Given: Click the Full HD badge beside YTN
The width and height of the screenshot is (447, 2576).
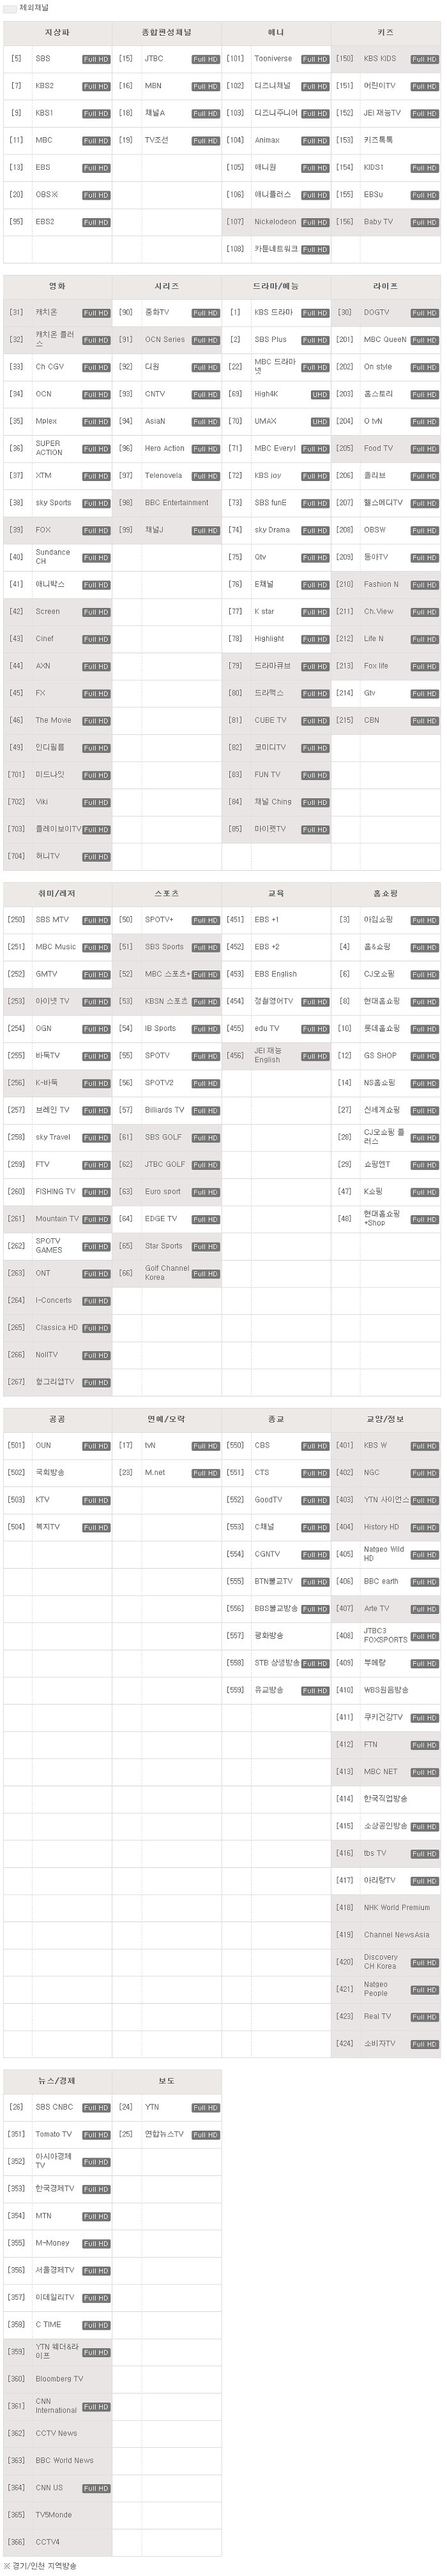Looking at the screenshot, I should coord(206,2108).
